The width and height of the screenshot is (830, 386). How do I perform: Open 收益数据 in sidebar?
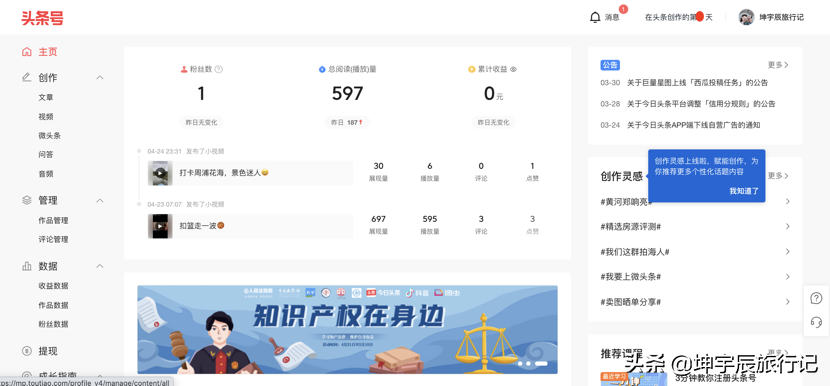[53, 286]
